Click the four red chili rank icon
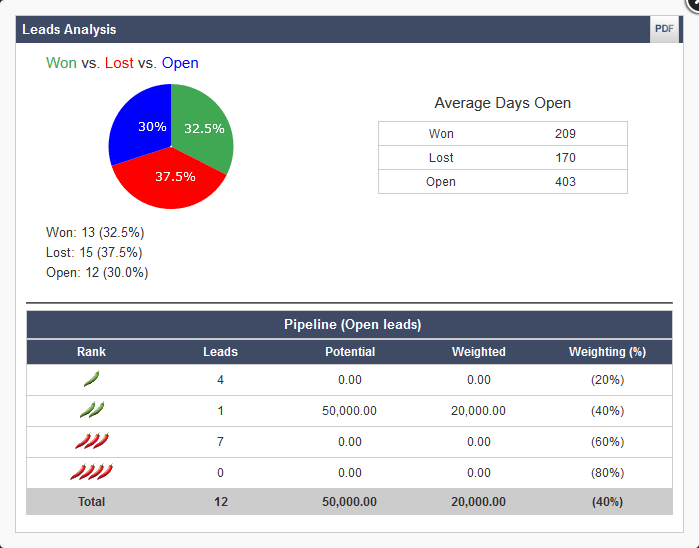Viewport: 699px width, 548px height. click(91, 472)
